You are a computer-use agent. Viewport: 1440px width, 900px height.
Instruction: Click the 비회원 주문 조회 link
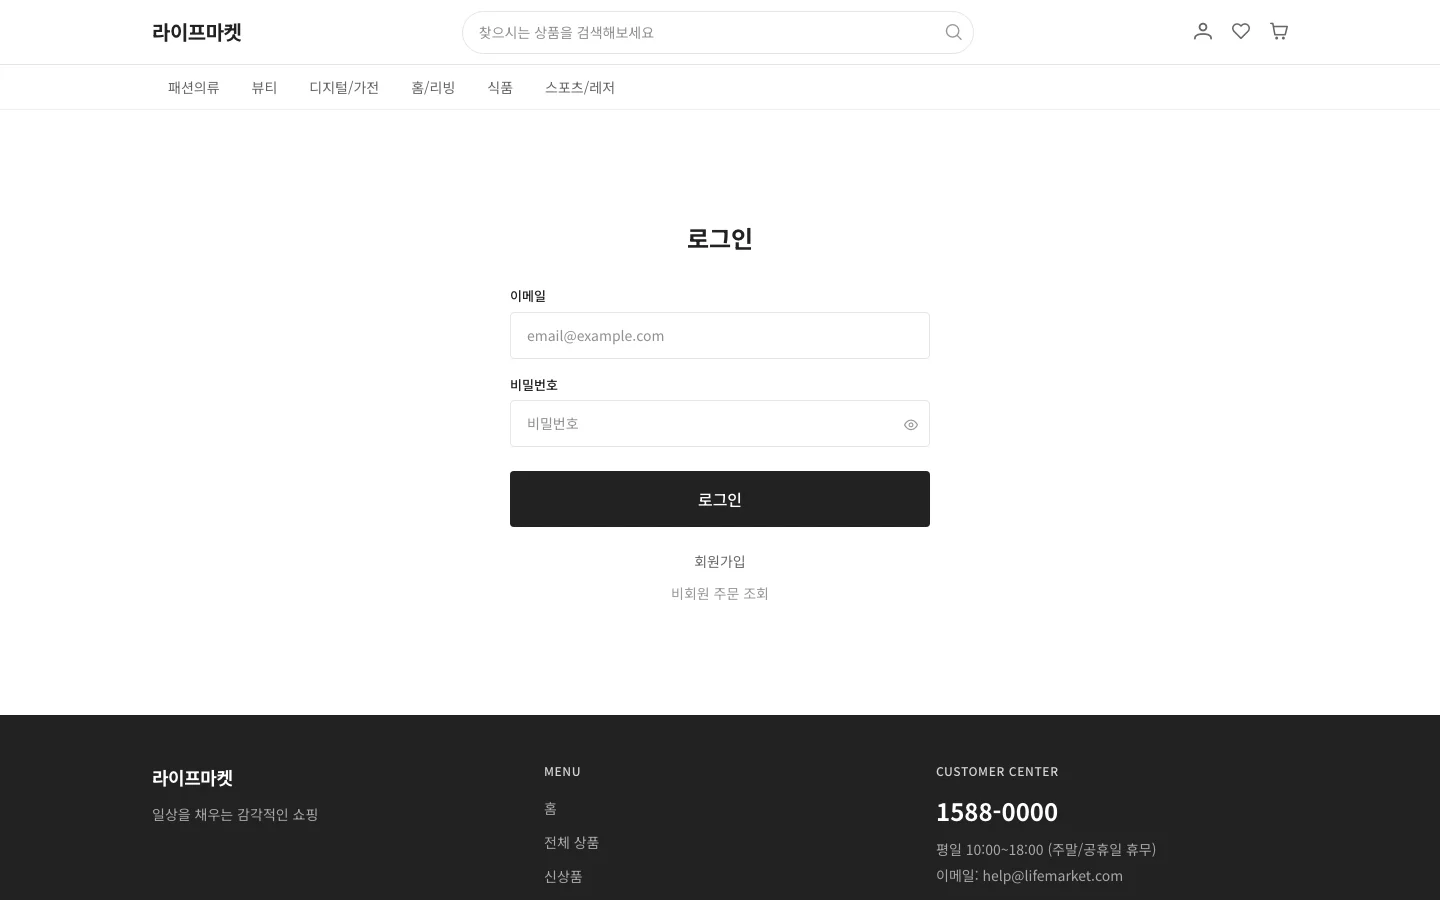click(719, 593)
